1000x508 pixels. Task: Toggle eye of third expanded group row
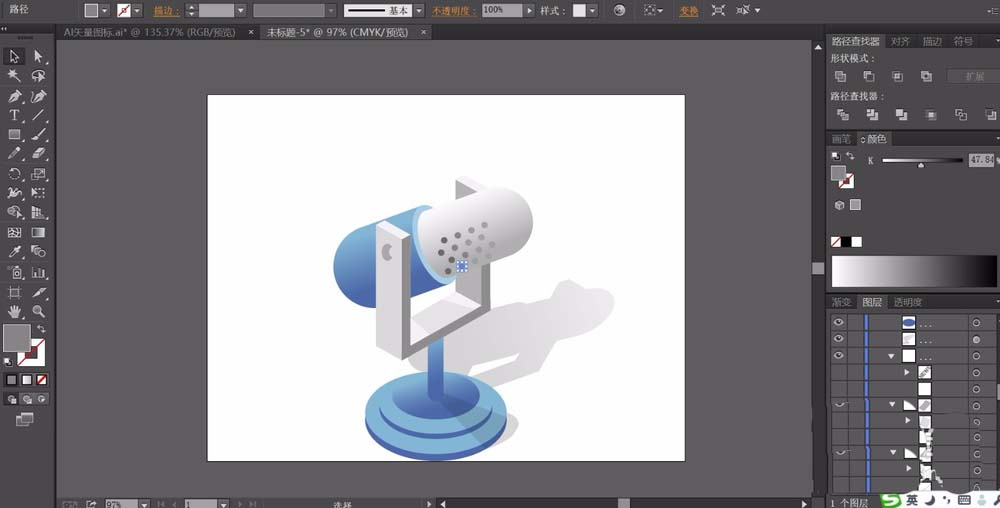[x=839, y=355]
